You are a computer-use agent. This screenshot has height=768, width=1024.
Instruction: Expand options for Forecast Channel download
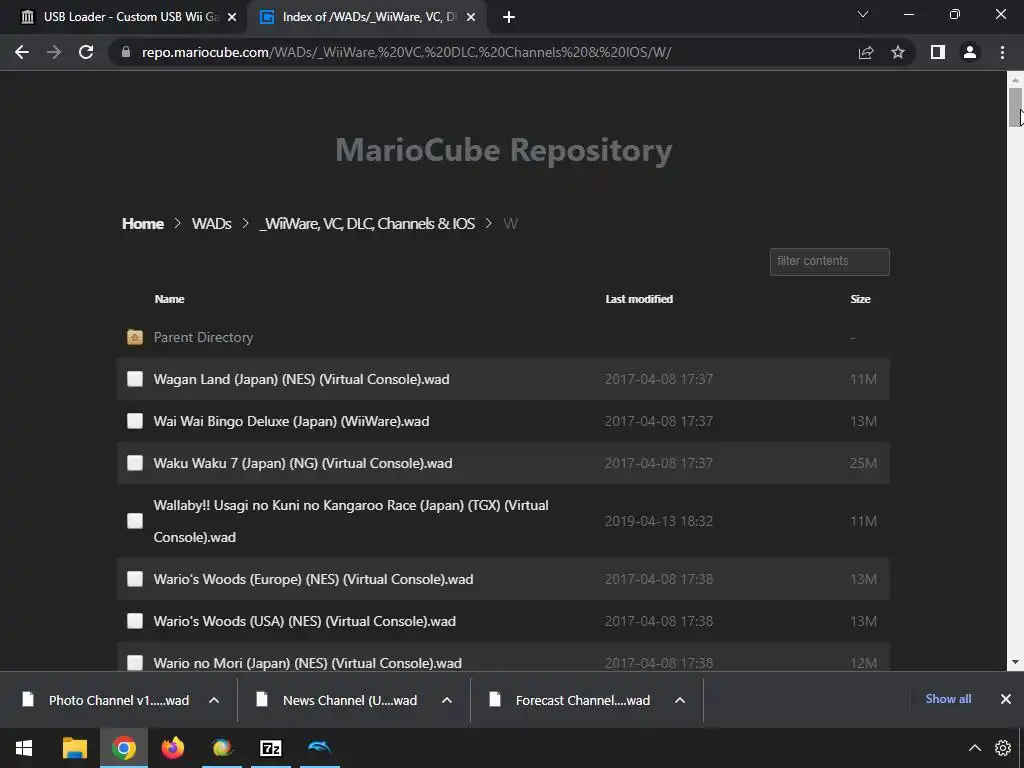click(x=680, y=700)
